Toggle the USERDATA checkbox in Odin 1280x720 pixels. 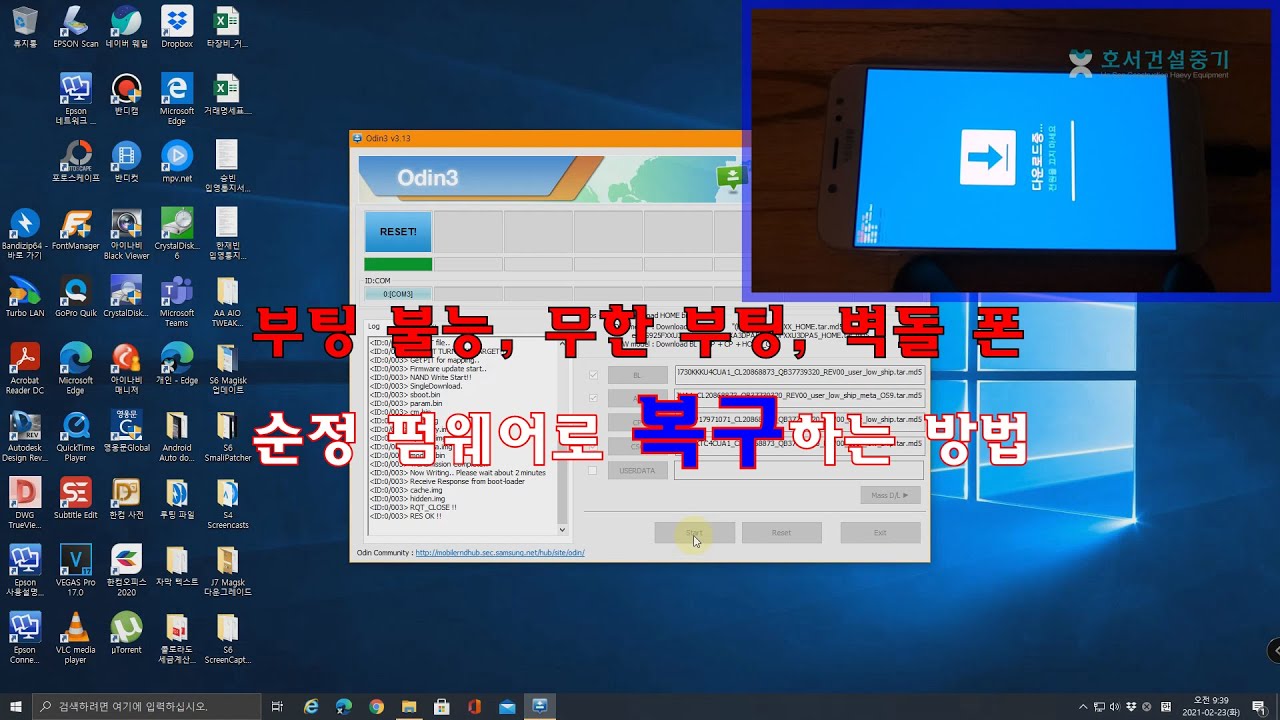594,470
